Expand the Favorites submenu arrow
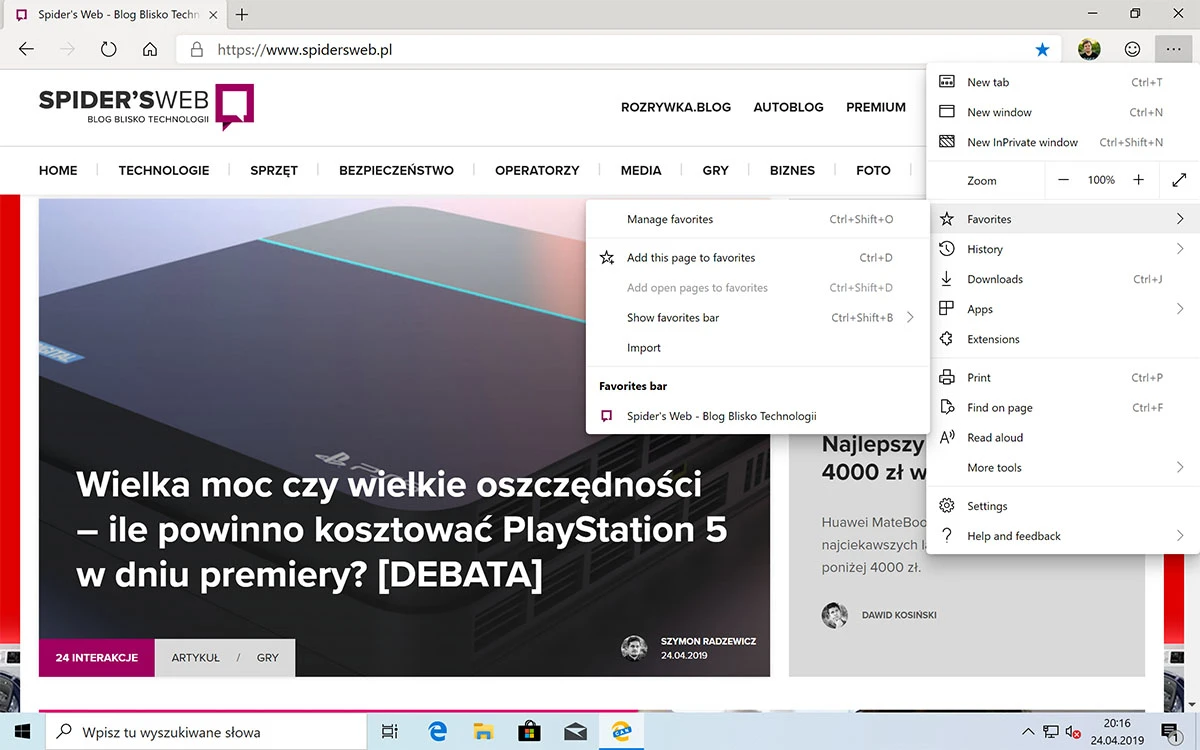The height and width of the screenshot is (750, 1200). pos(1180,219)
